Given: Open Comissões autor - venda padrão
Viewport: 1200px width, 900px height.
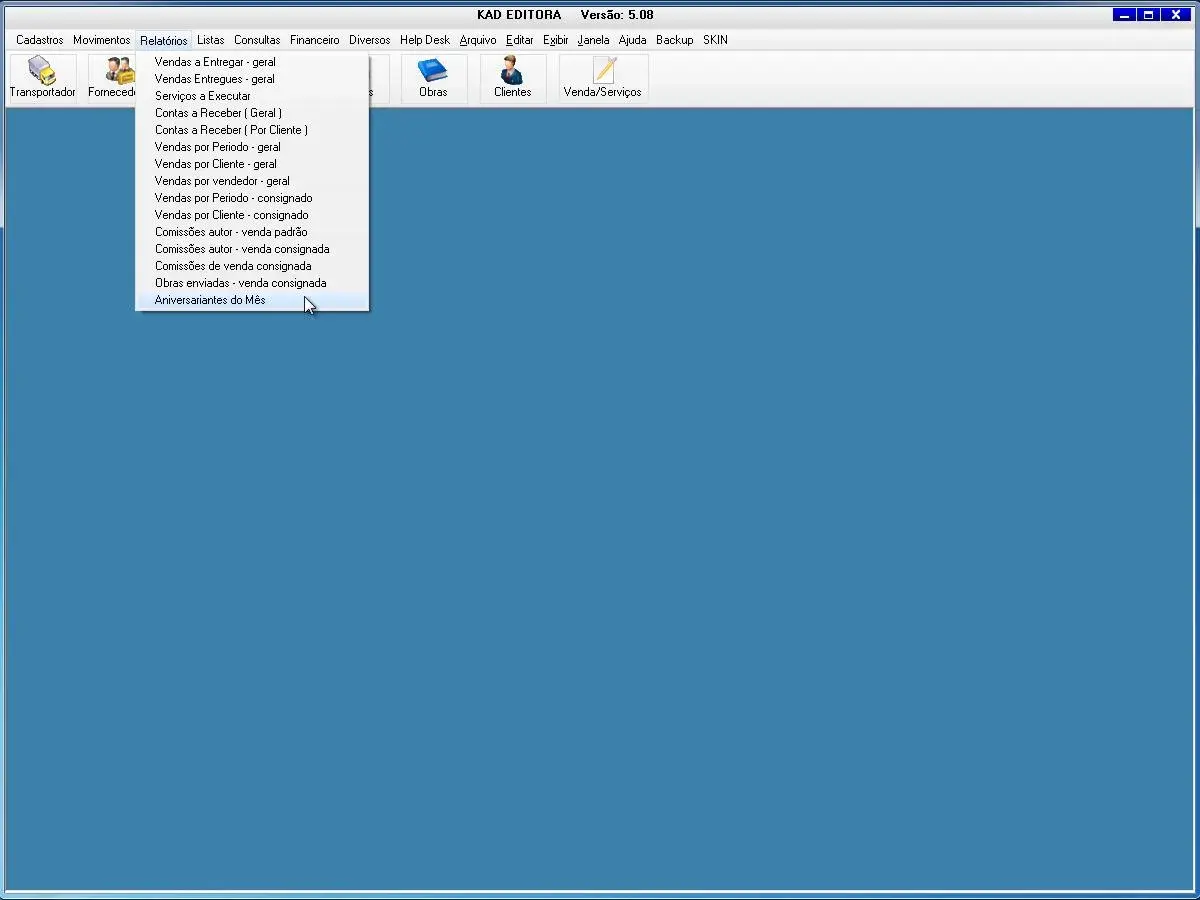Looking at the screenshot, I should (x=231, y=232).
